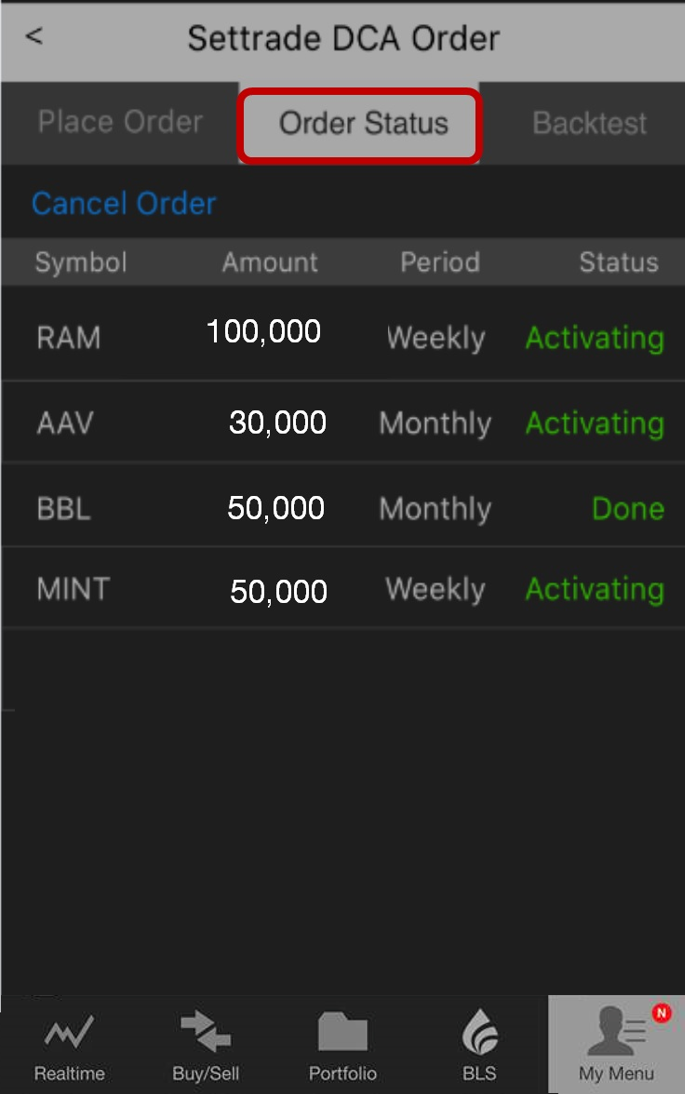
Task: Tap the Period column header
Action: pos(440,263)
